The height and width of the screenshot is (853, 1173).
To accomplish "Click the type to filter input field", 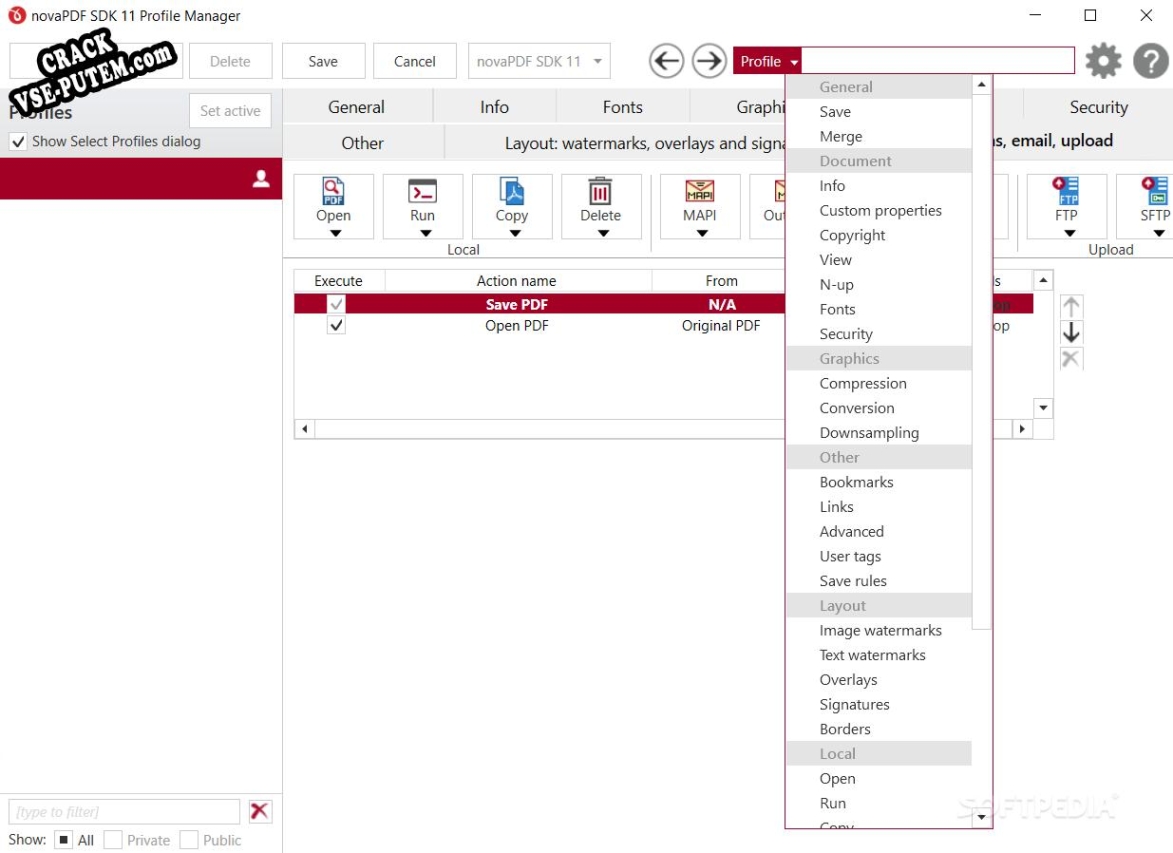I will (124, 811).
